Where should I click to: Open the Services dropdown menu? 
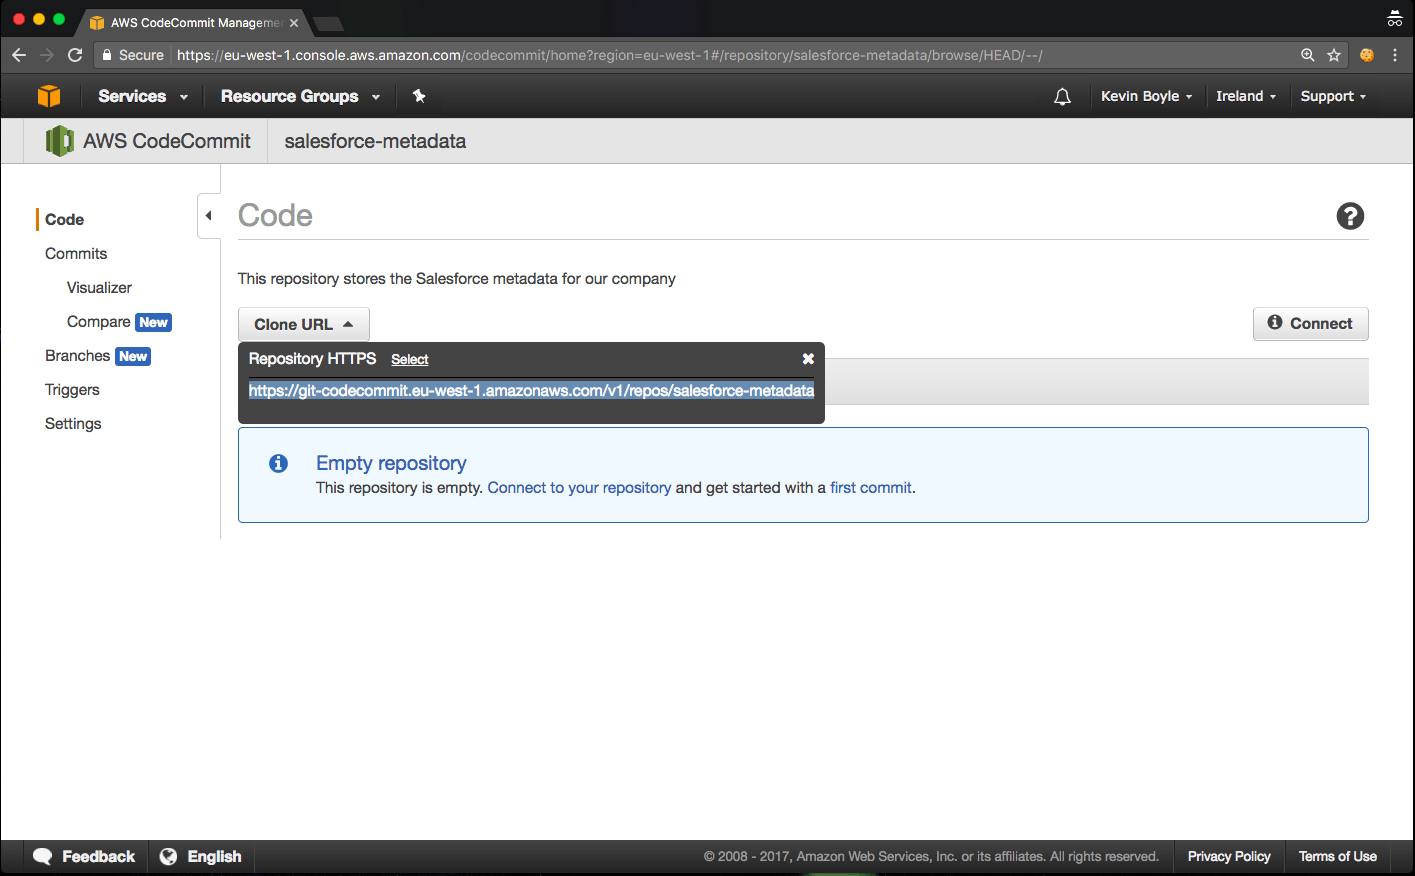pos(143,96)
